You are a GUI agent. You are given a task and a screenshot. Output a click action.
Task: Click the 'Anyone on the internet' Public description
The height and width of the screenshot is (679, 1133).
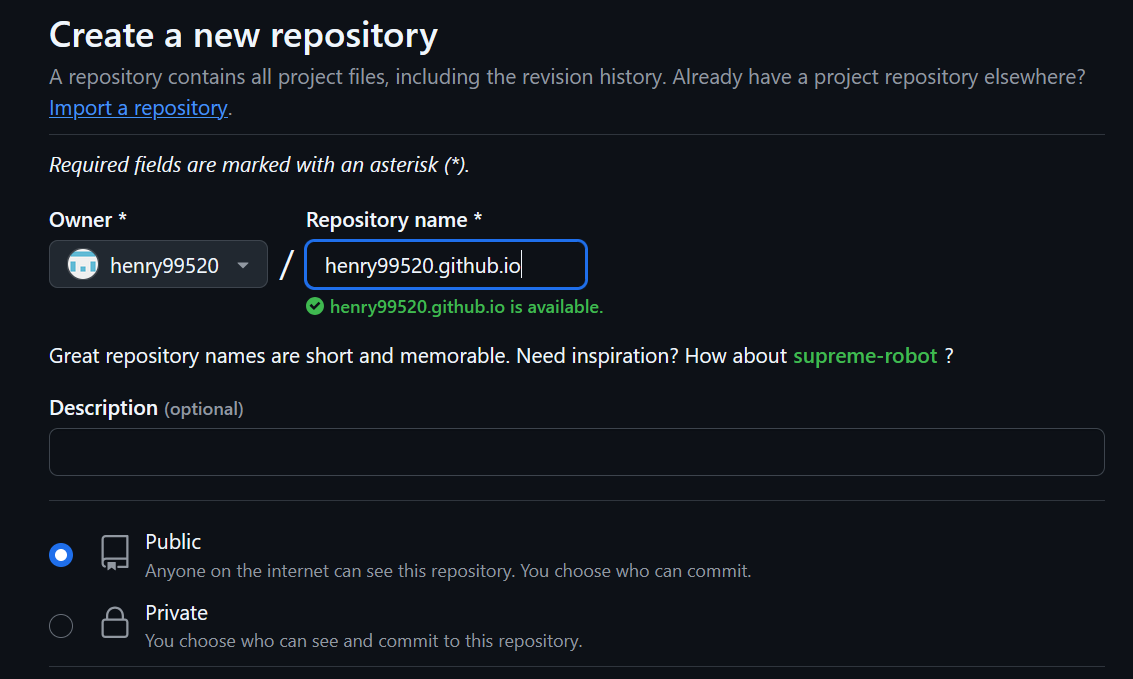(447, 571)
